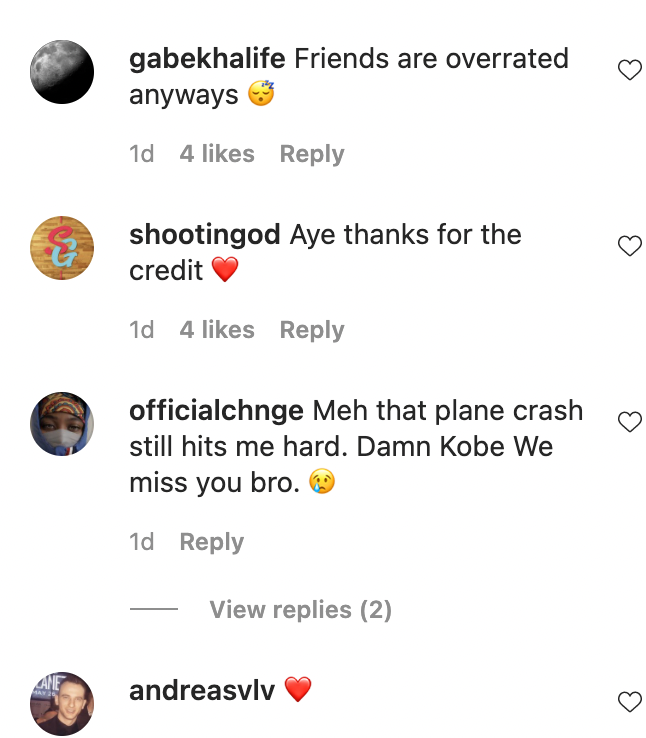
Task: Reply to gabekhalife's comment
Action: [312, 154]
